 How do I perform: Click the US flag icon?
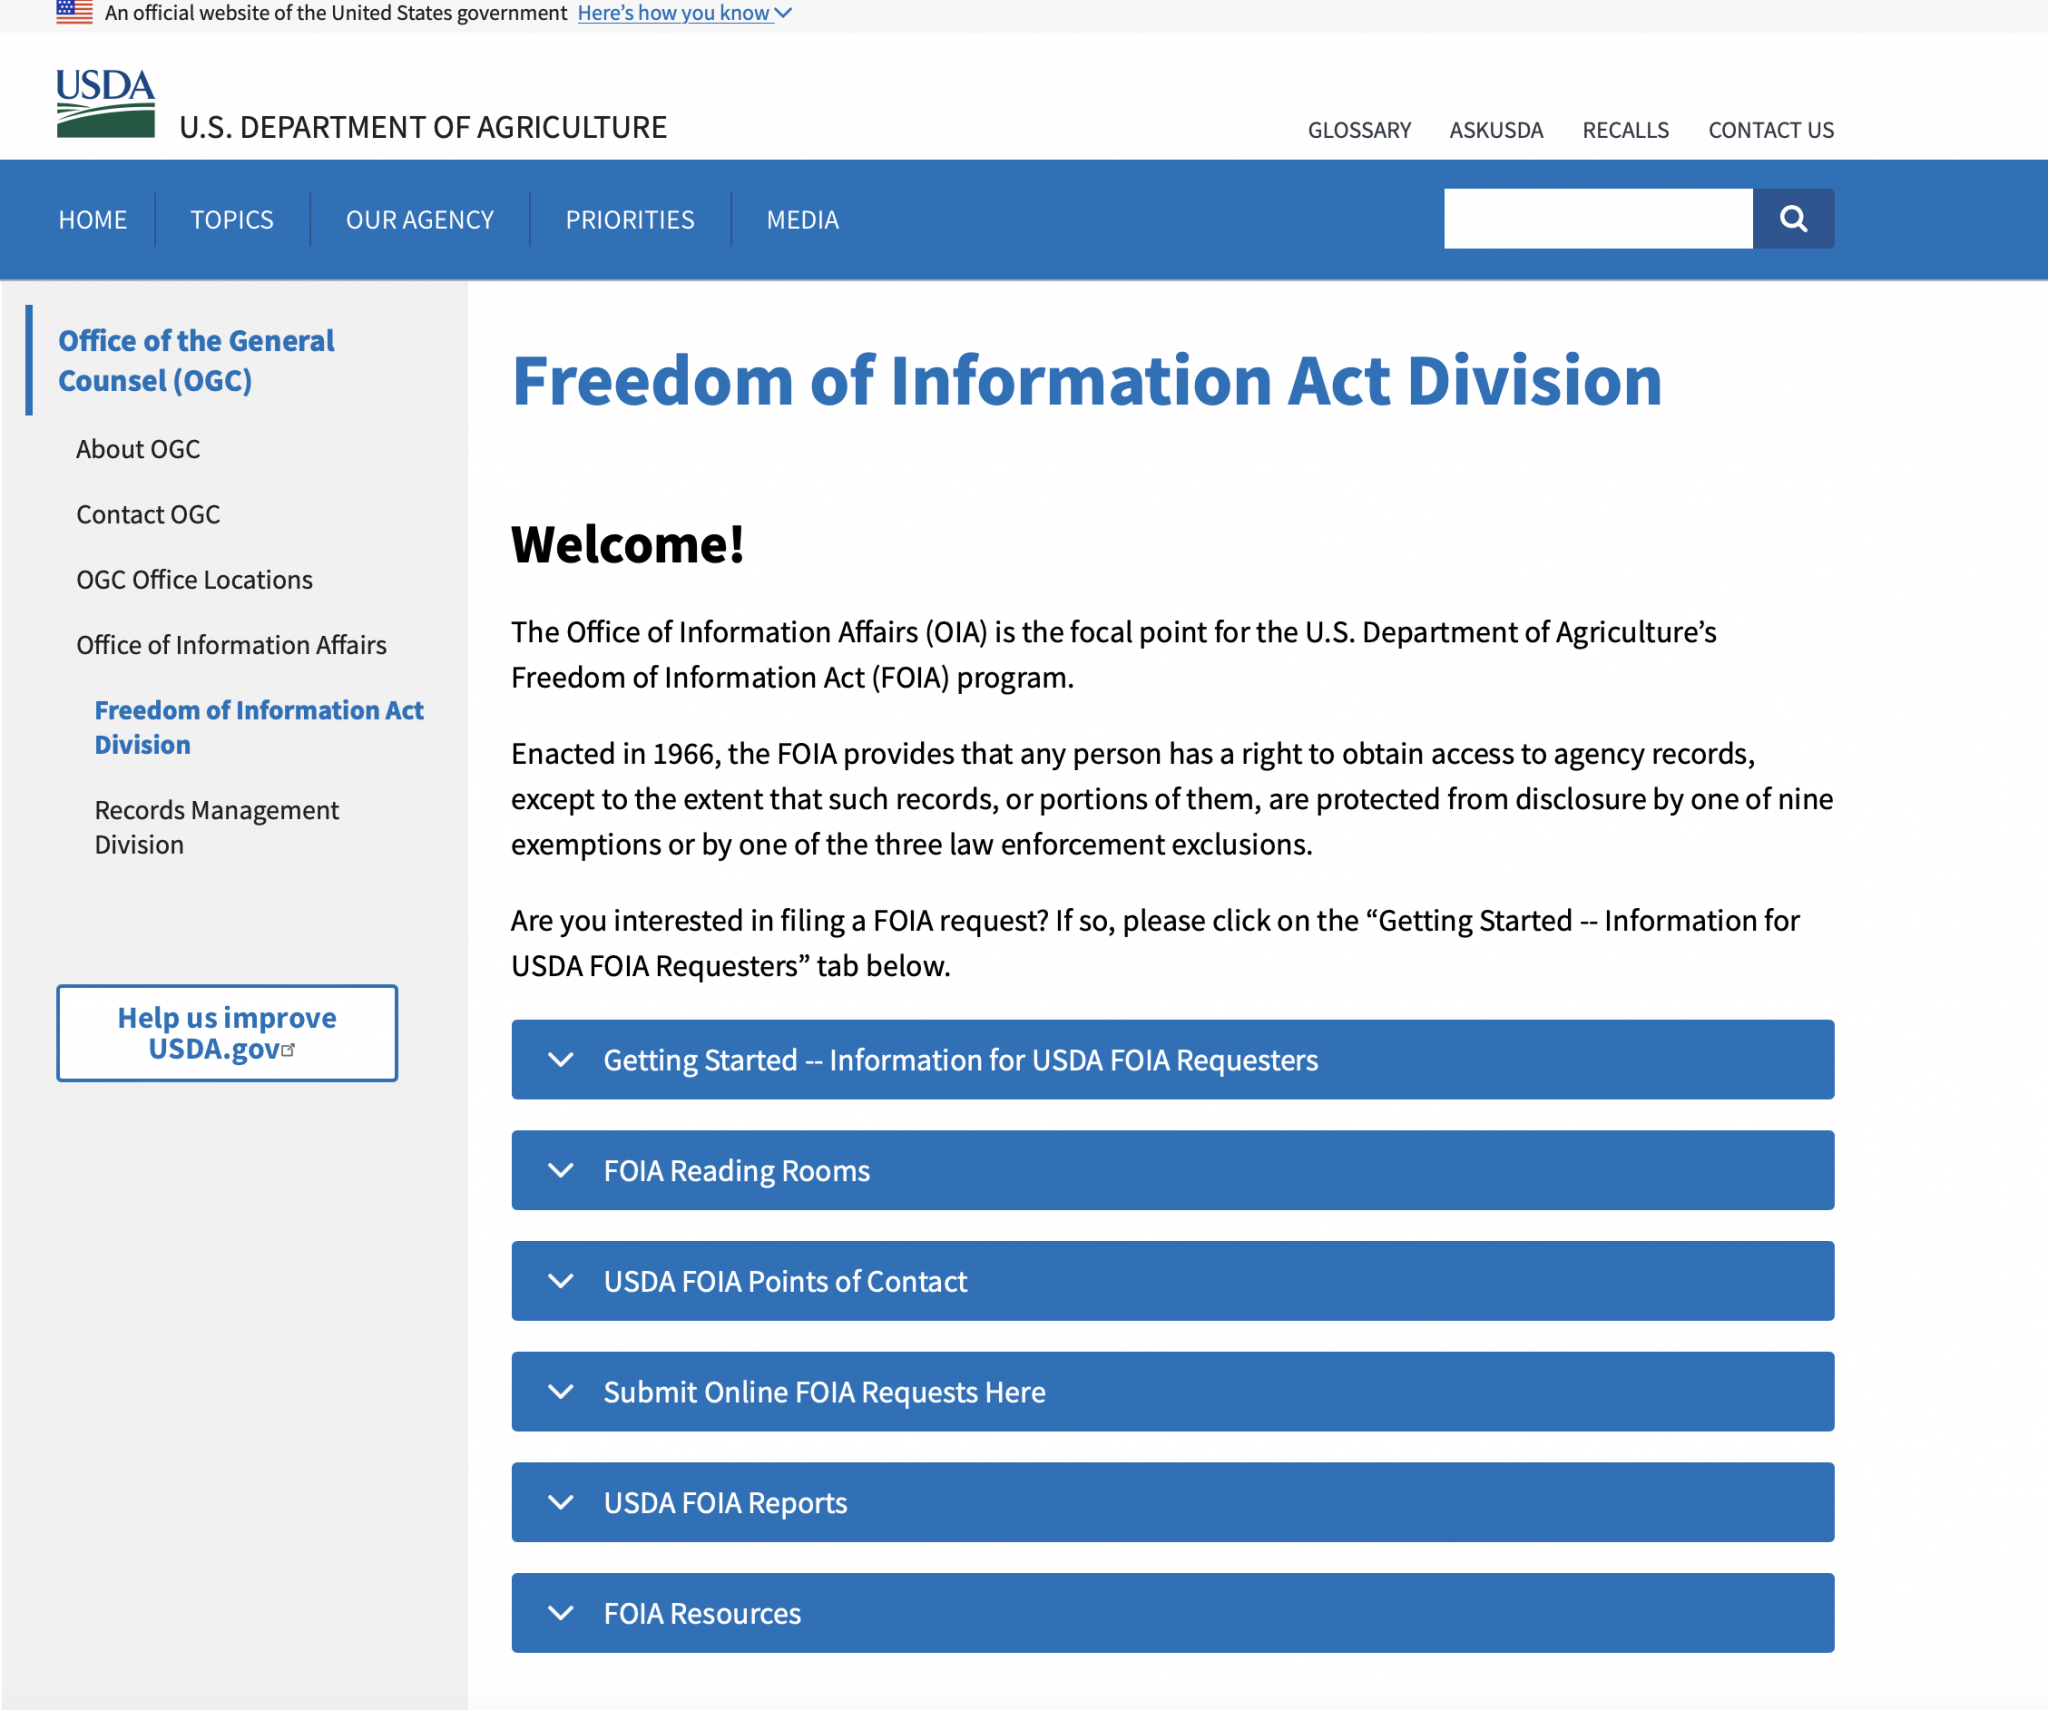pos(74,12)
